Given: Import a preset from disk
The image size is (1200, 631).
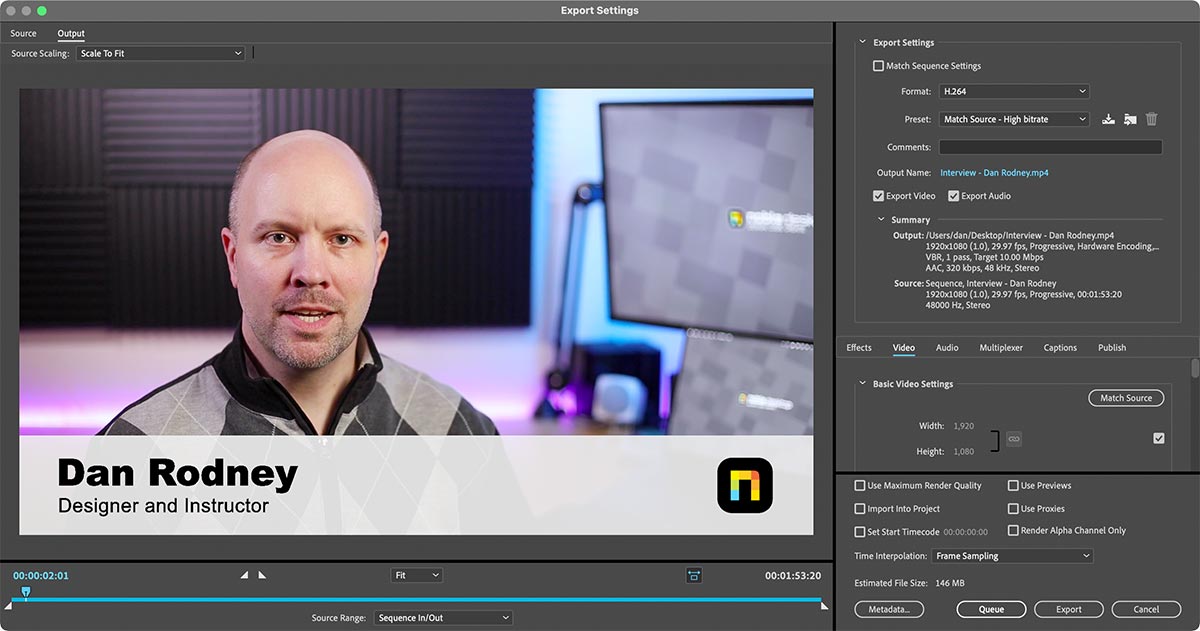Looking at the screenshot, I should (x=1129, y=118).
